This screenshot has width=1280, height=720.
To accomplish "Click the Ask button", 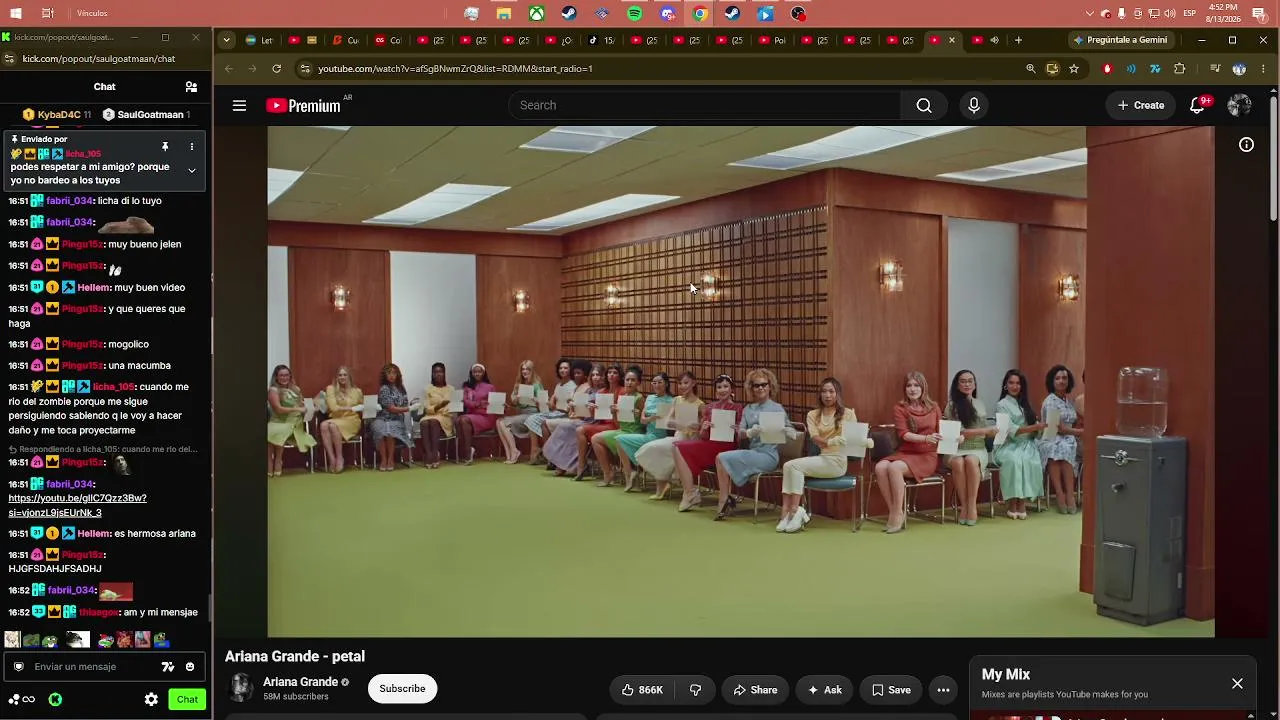I will click(825, 690).
